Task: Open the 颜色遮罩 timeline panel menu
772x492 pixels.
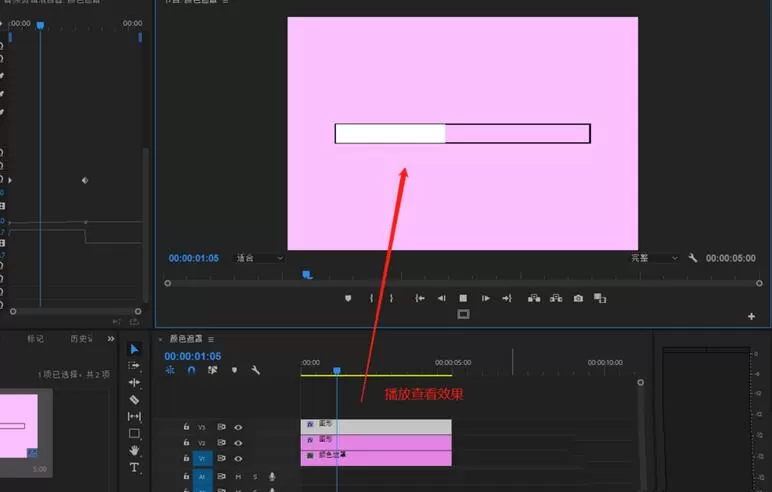Action: (x=211, y=339)
